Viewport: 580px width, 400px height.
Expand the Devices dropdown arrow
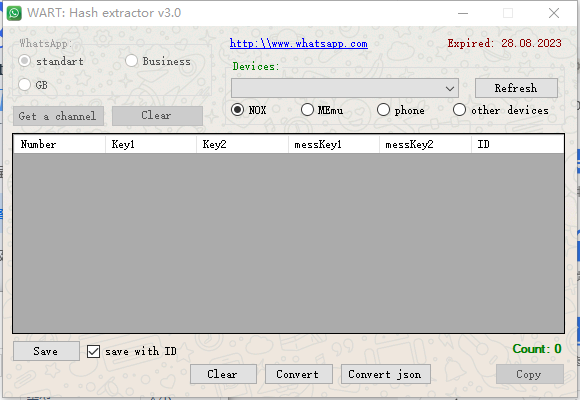450,88
